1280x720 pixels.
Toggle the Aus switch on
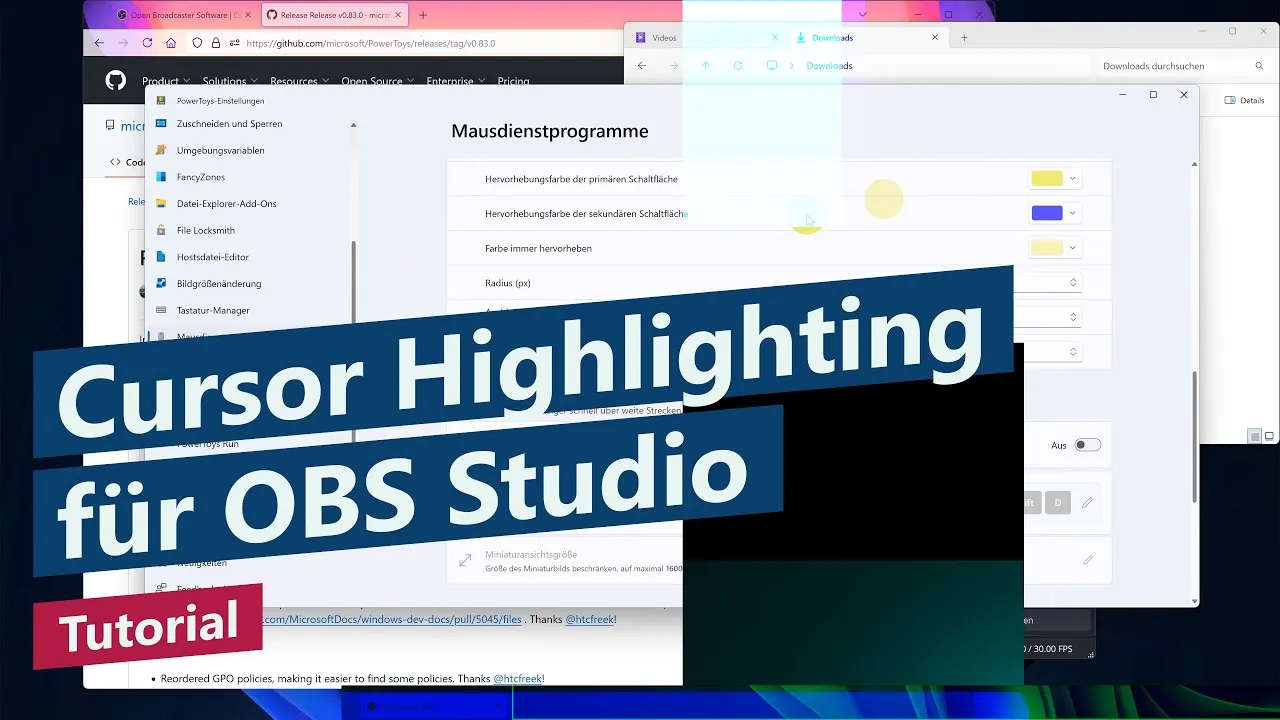(1087, 445)
